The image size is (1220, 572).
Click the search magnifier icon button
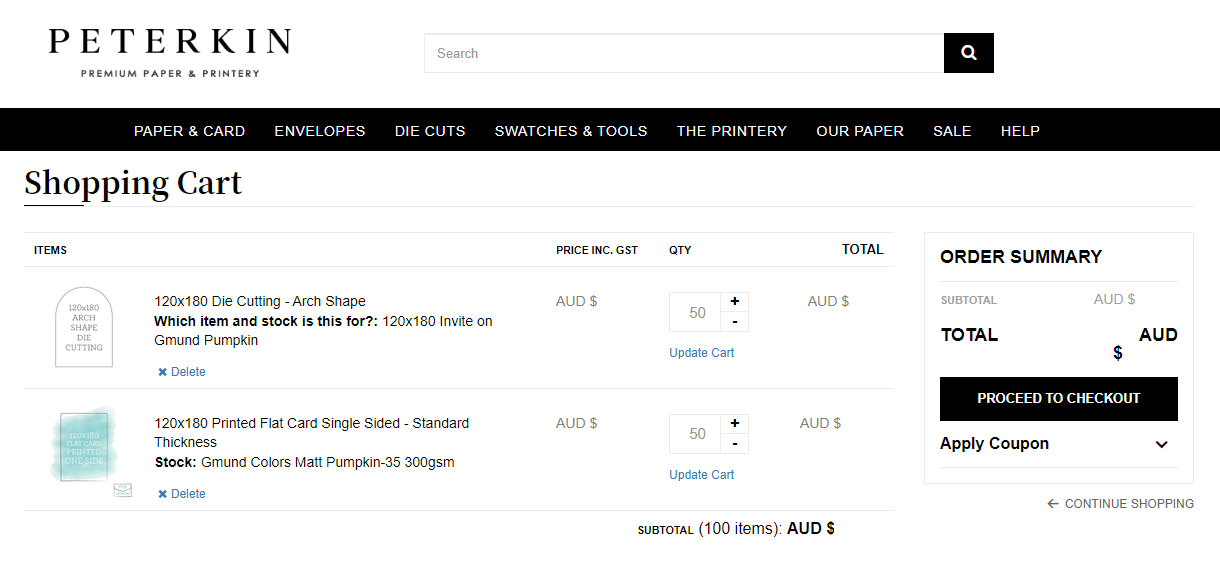(x=968, y=53)
